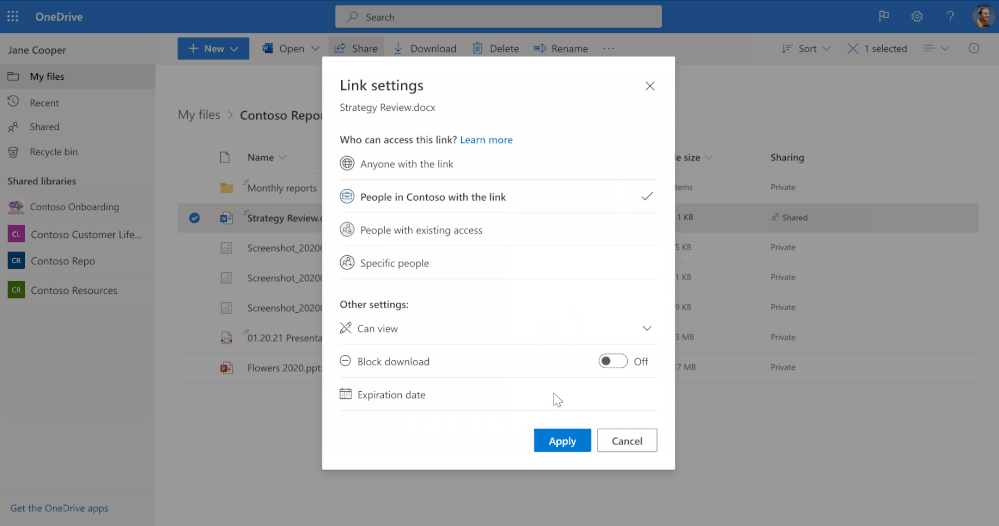
Task: Open the Learn more link
Action: pos(486,140)
